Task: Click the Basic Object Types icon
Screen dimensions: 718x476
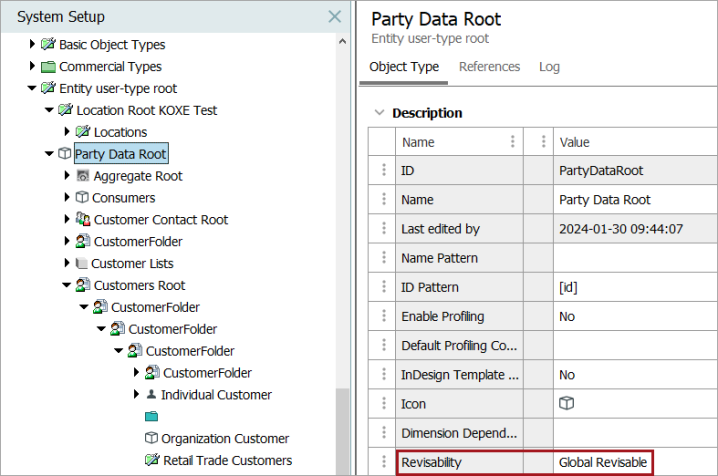Action: [x=48, y=44]
